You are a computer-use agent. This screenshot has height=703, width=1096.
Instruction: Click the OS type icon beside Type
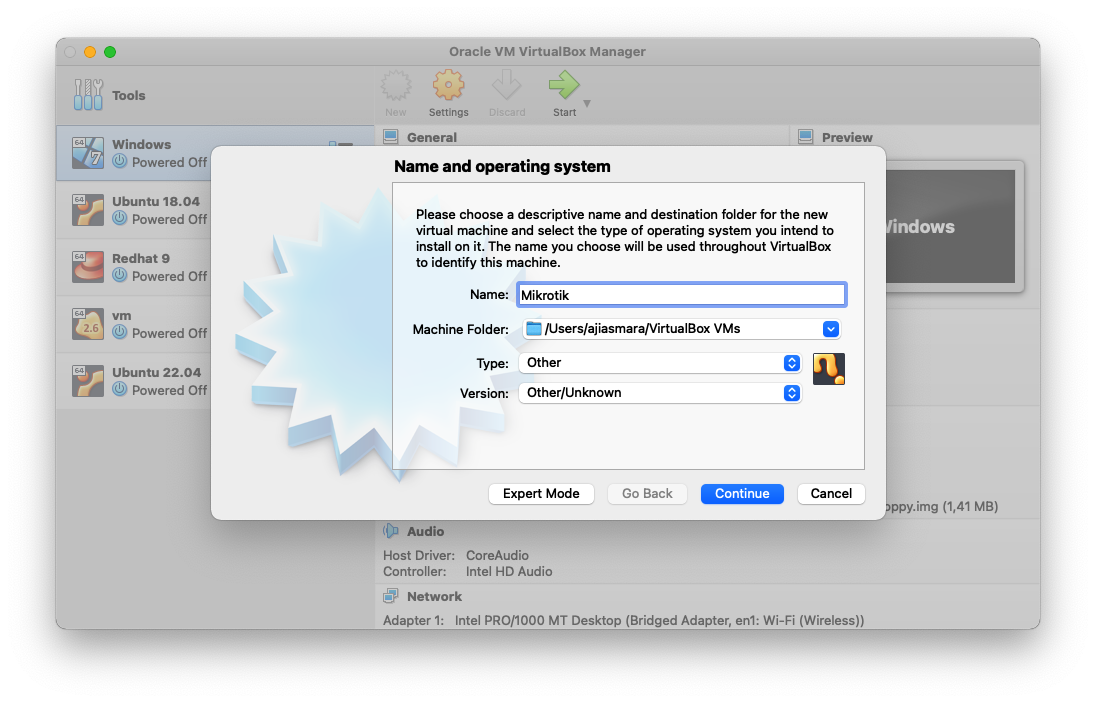point(829,369)
